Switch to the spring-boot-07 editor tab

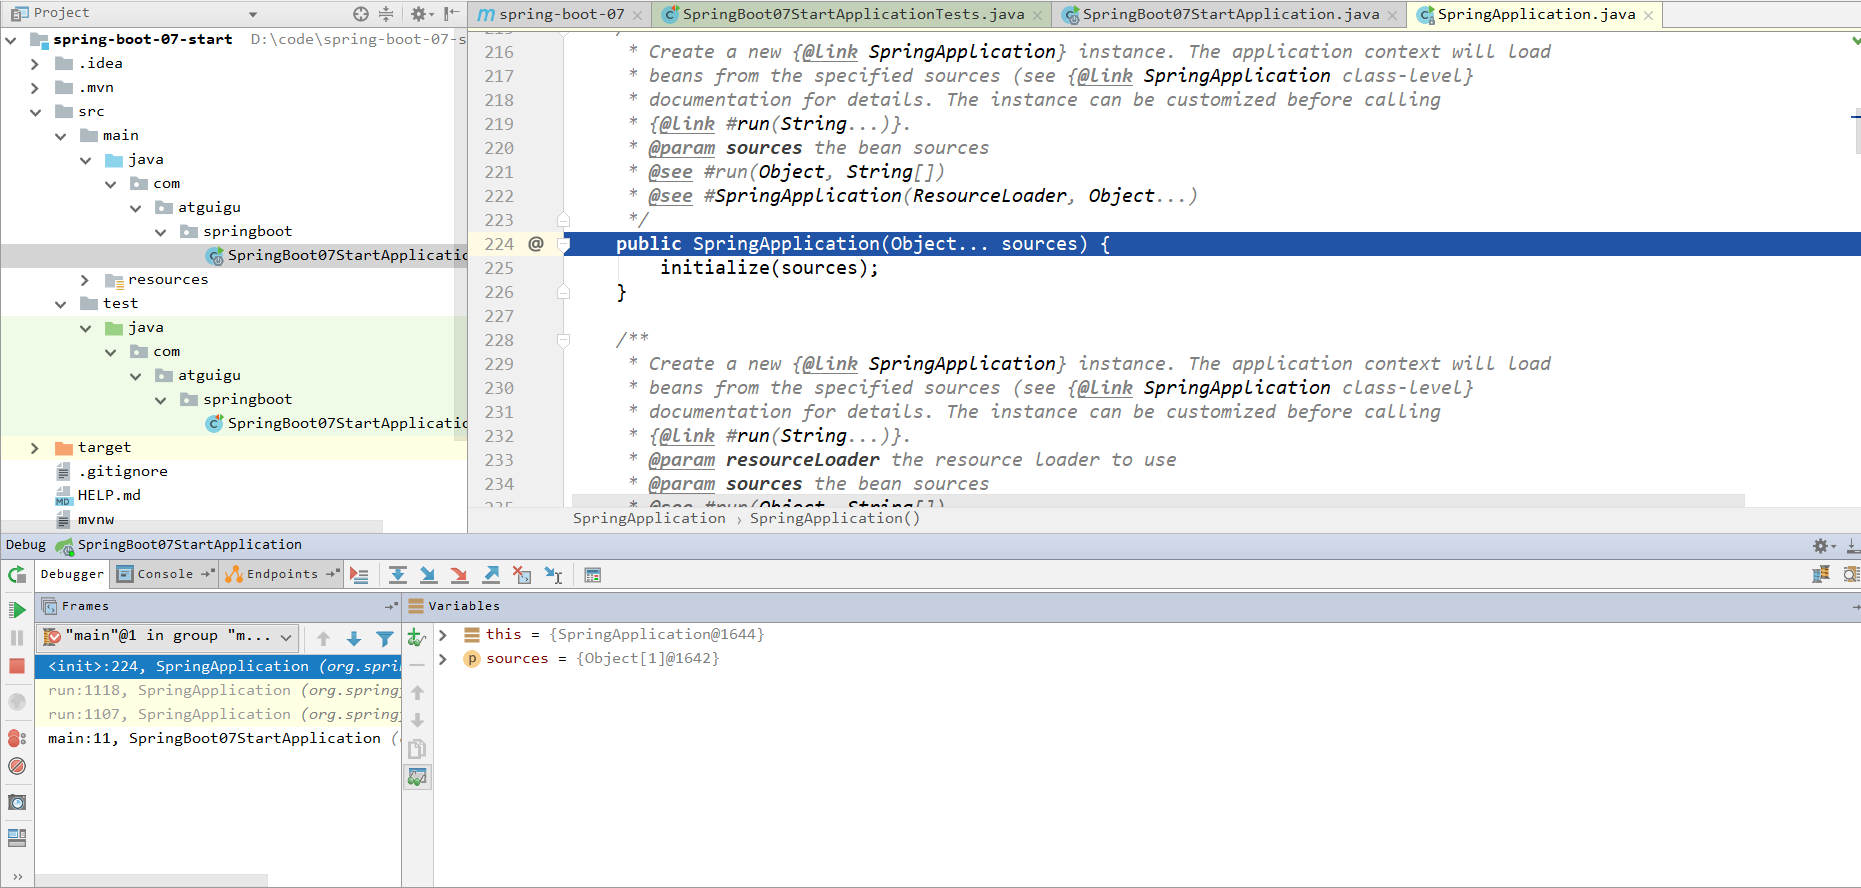click(559, 14)
